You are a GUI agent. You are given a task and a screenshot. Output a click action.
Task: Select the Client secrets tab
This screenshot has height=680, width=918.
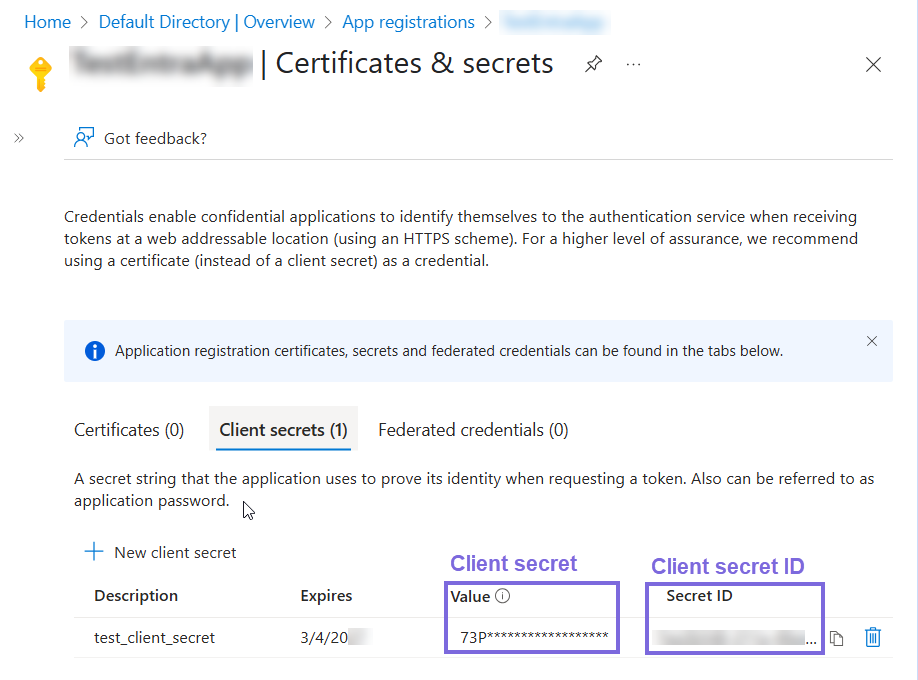283,429
